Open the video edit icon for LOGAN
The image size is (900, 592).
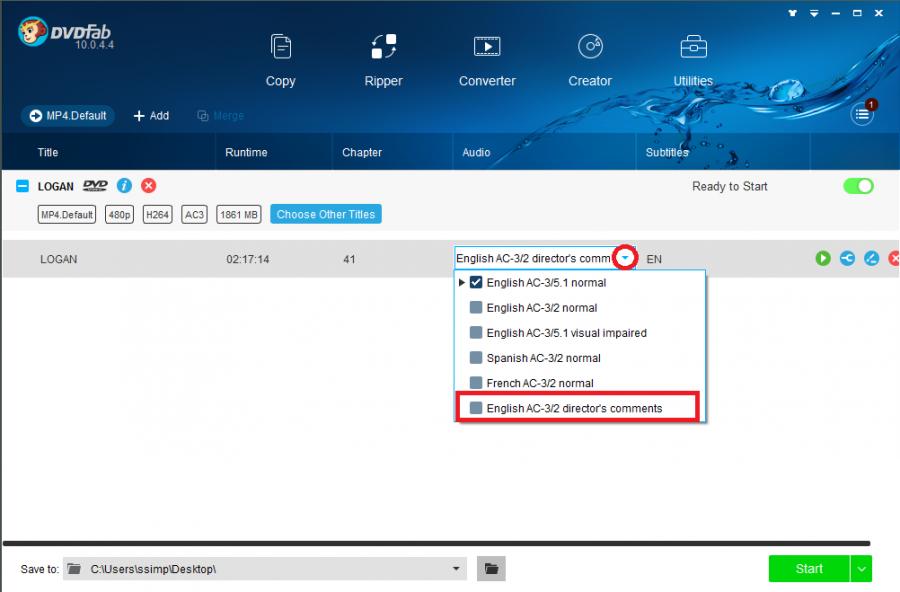871,258
